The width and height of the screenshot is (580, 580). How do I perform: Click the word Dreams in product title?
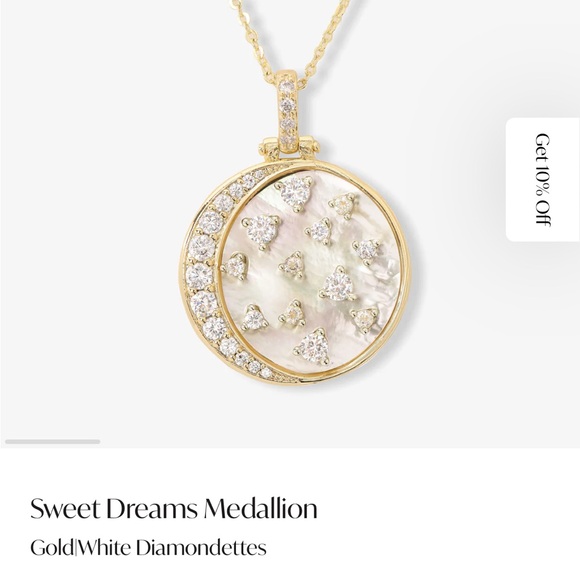(152, 509)
